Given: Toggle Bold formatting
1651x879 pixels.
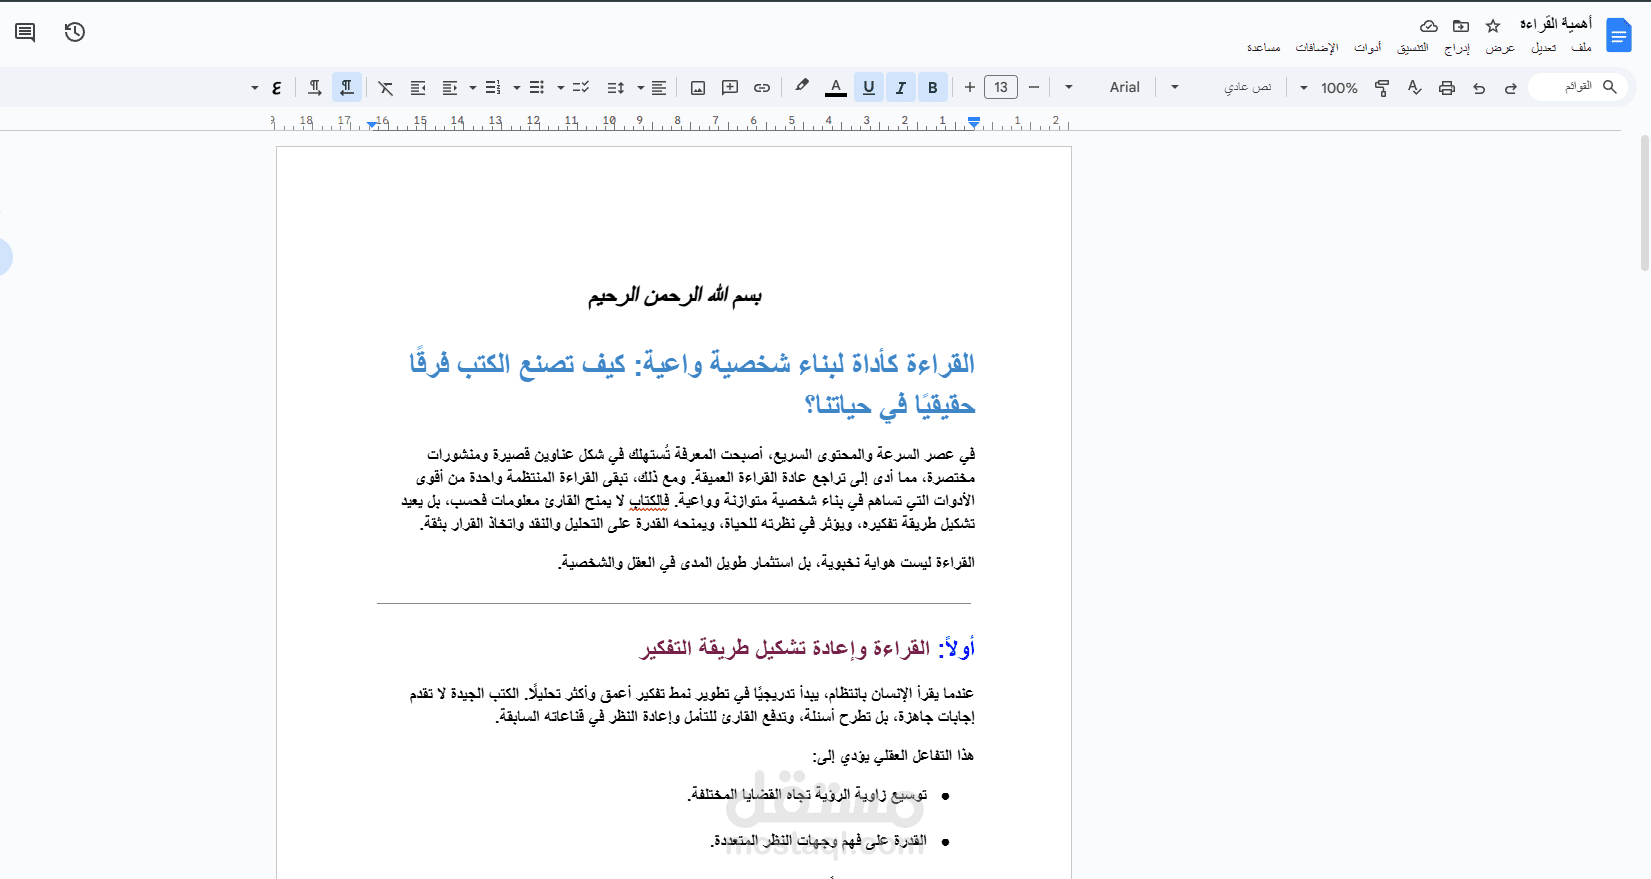Looking at the screenshot, I should [x=933, y=88].
